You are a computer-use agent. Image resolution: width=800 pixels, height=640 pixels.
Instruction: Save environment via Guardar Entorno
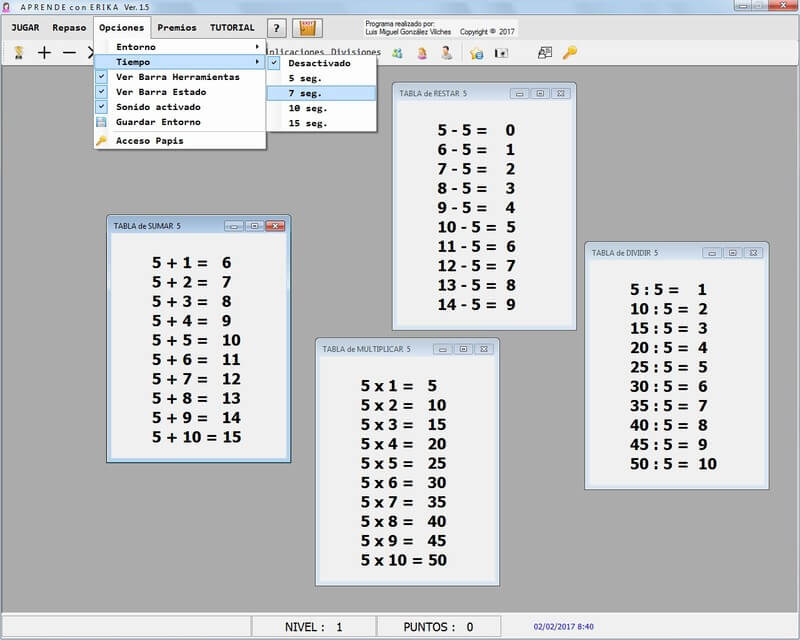pyautogui.click(x=158, y=122)
